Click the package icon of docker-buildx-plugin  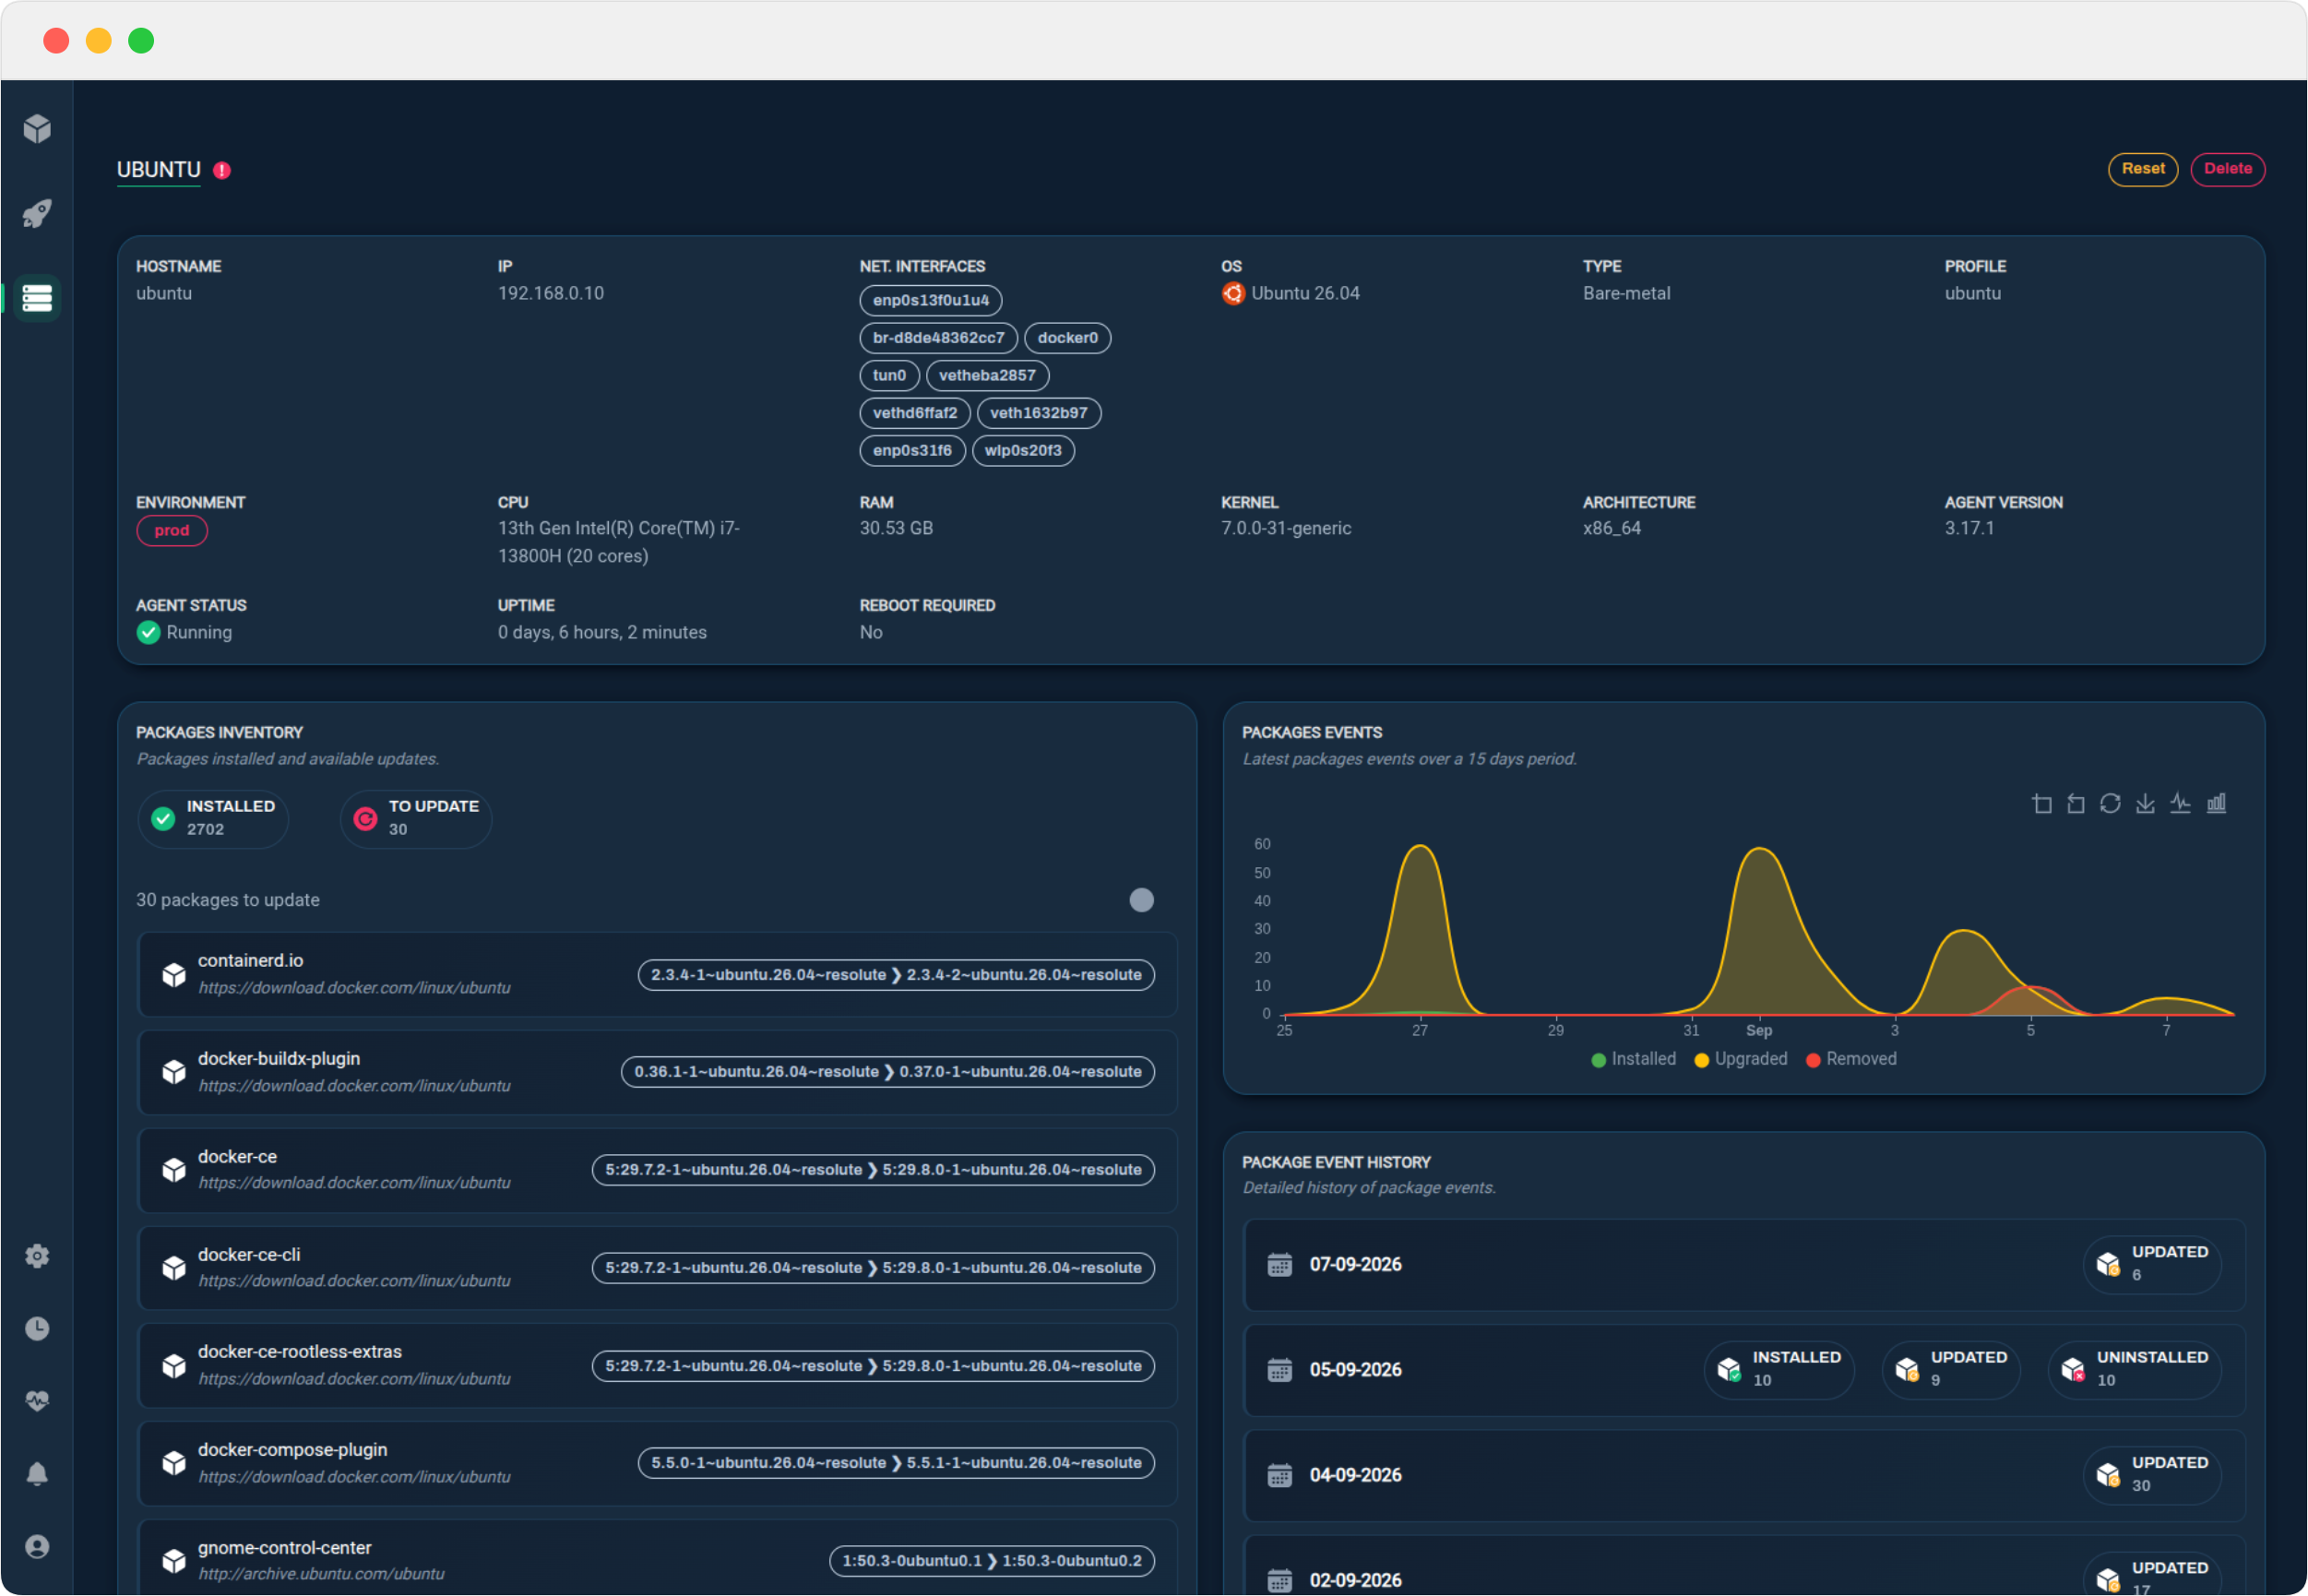(174, 1072)
